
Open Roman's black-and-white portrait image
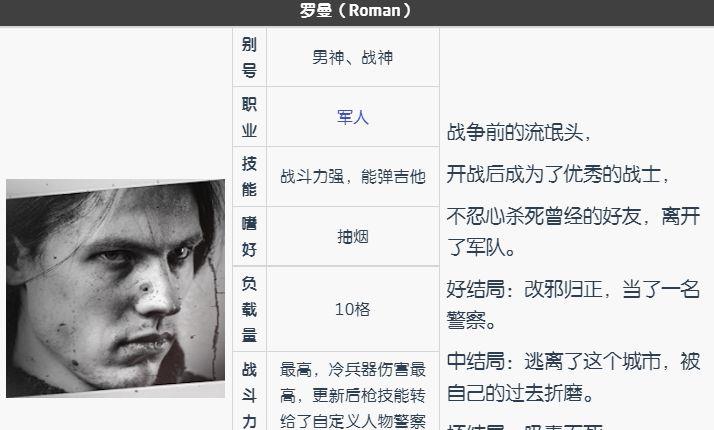tap(116, 288)
